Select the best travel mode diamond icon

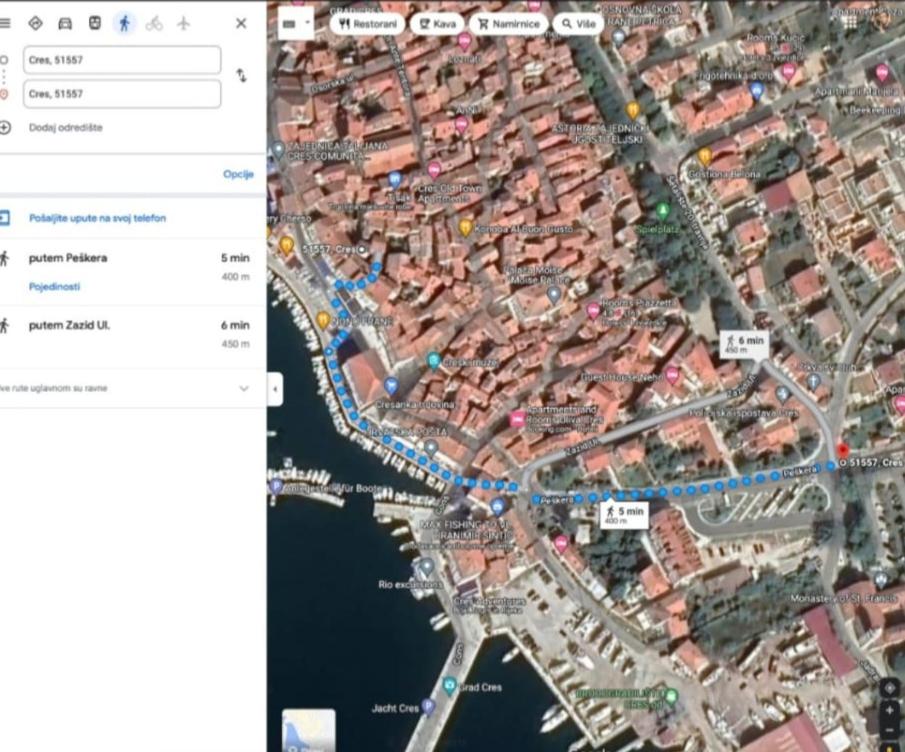pyautogui.click(x=35, y=23)
